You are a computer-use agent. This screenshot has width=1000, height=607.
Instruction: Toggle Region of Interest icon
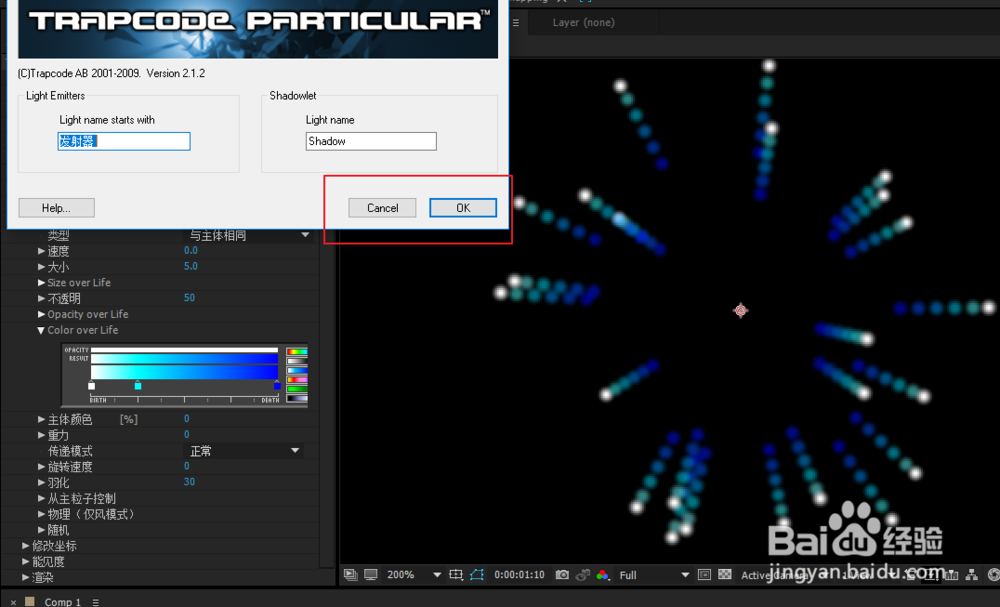point(455,574)
